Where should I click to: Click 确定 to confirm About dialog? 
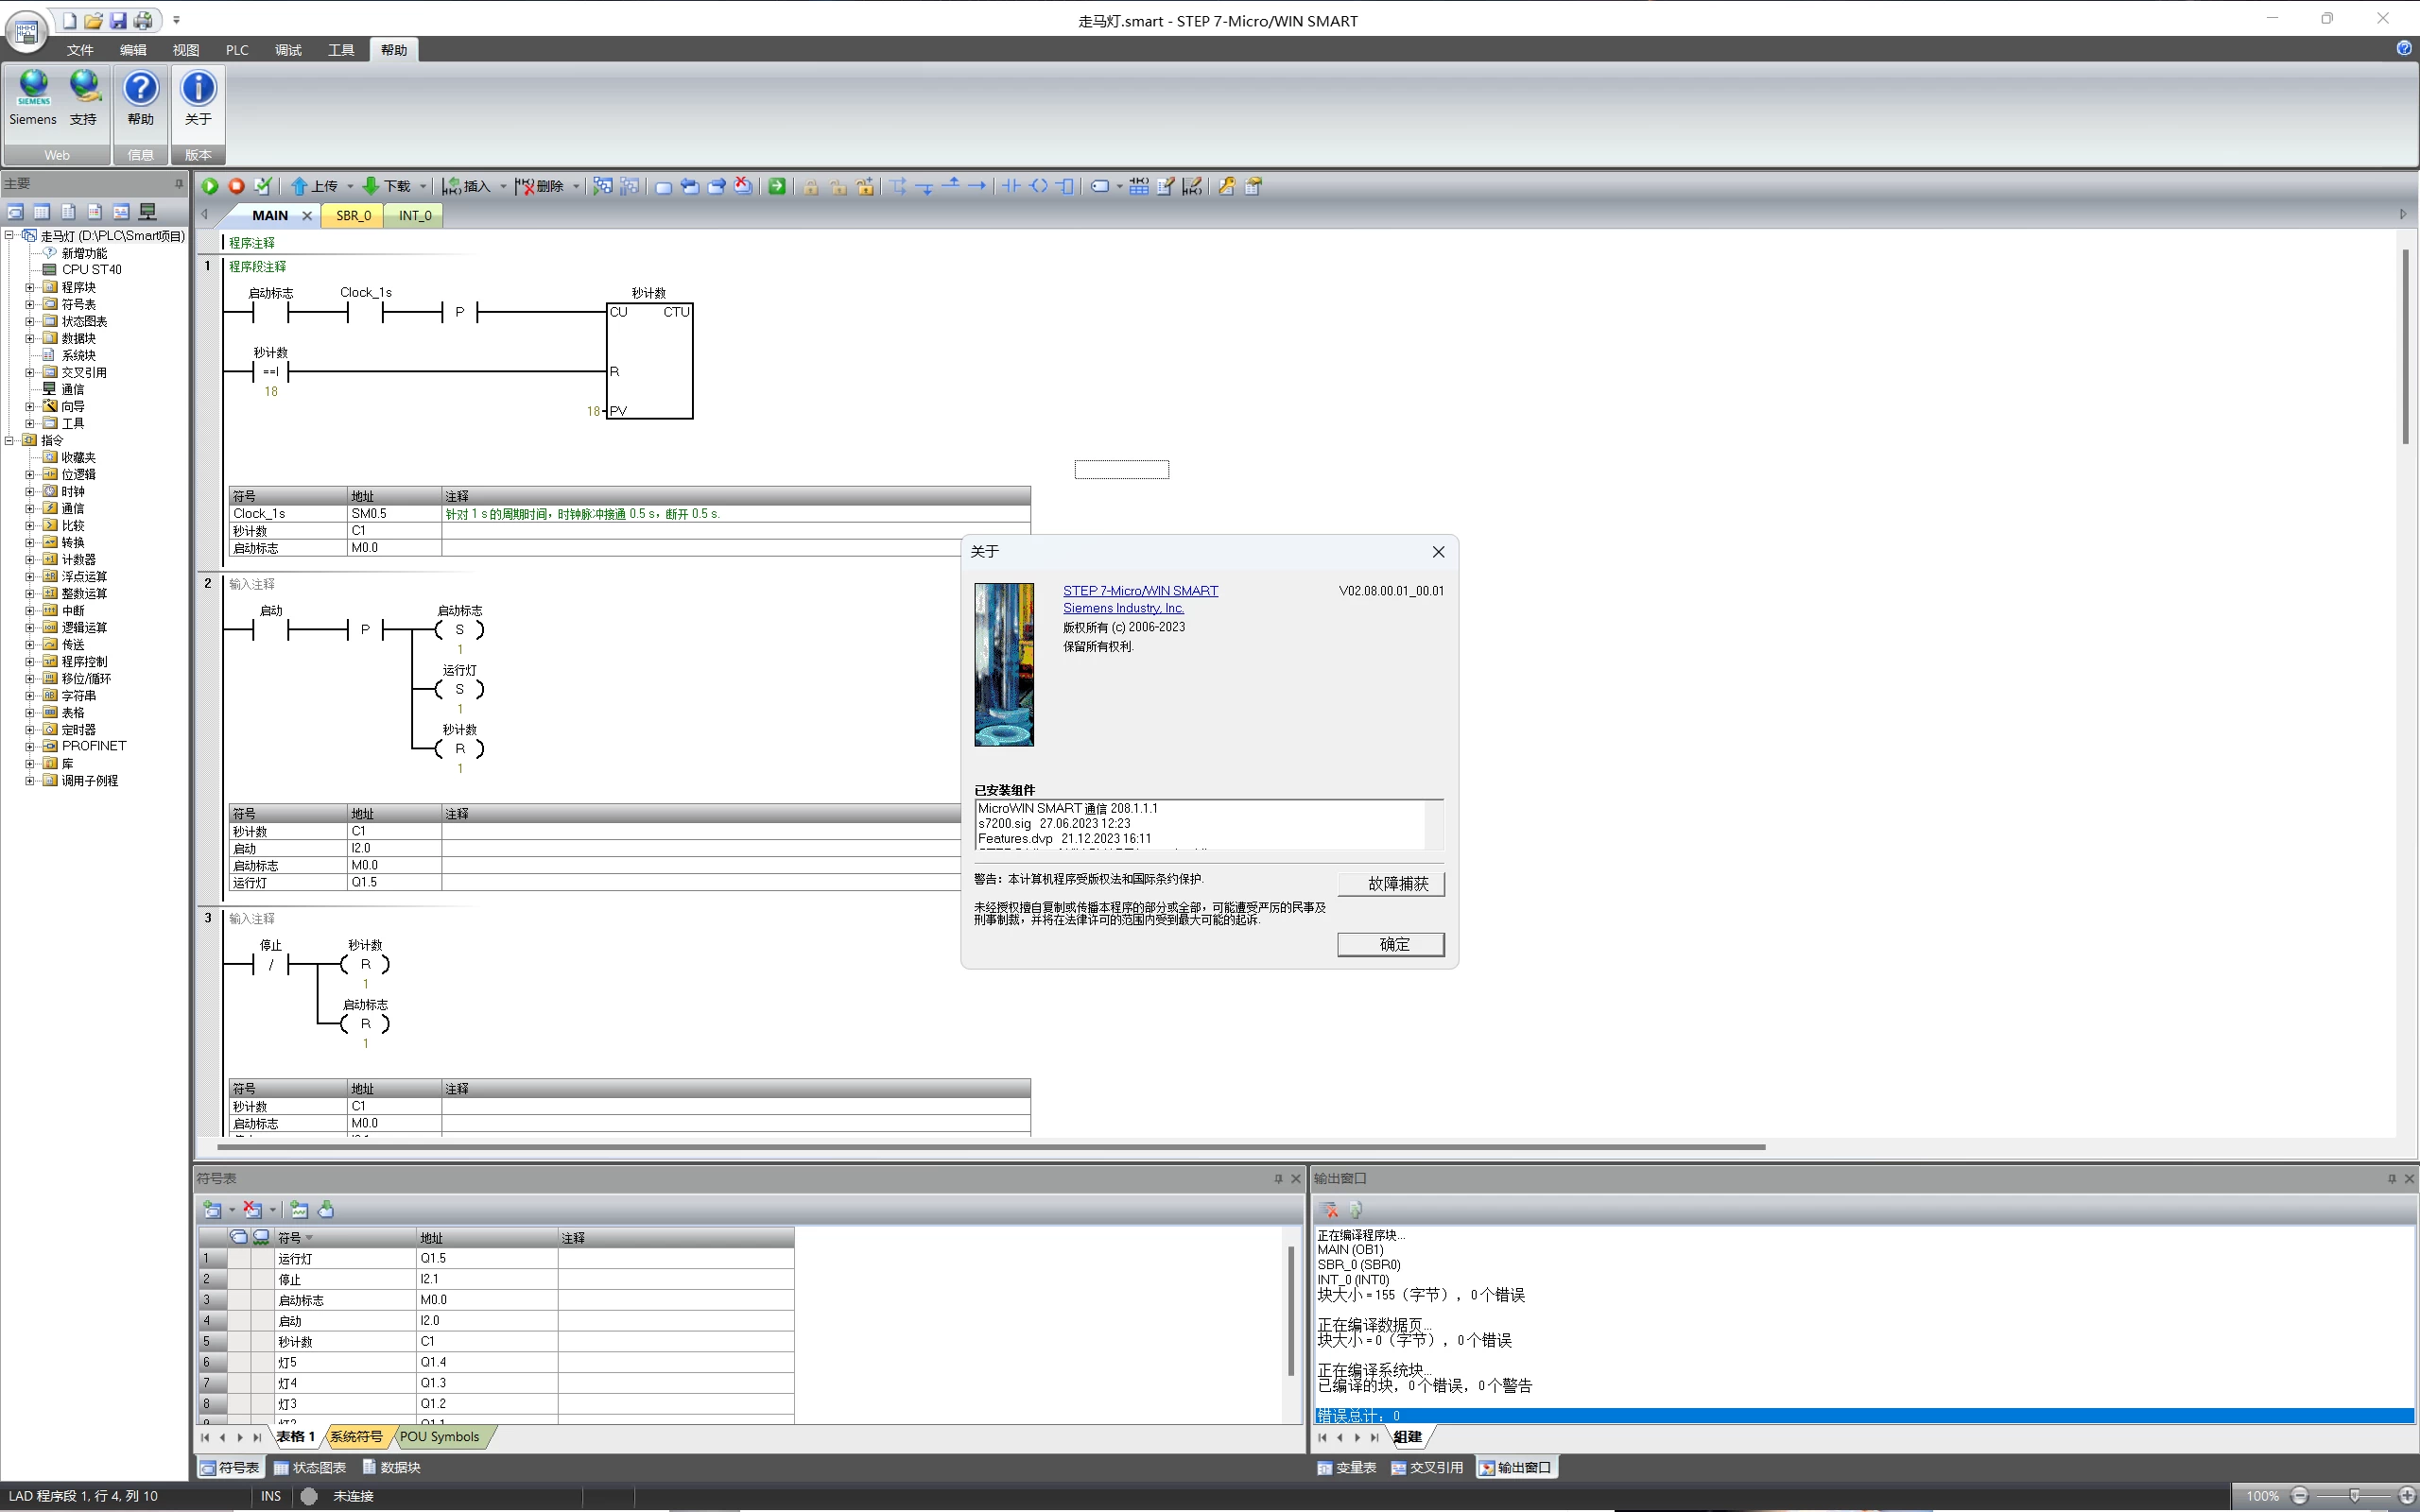click(1391, 944)
